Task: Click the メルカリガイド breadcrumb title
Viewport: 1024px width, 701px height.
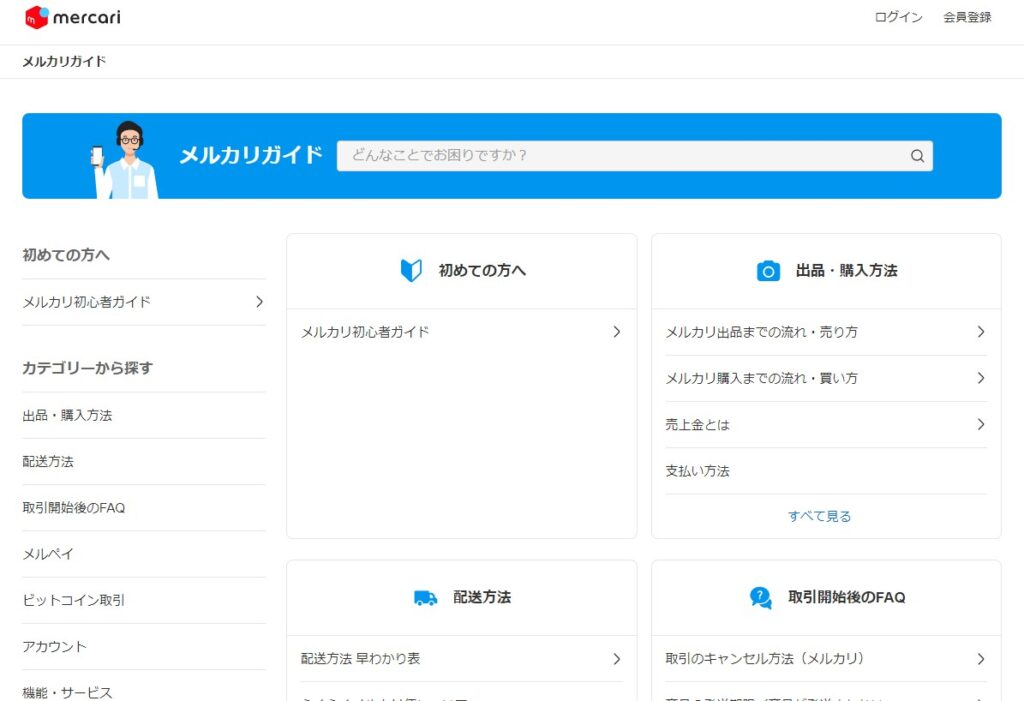Action: click(64, 61)
